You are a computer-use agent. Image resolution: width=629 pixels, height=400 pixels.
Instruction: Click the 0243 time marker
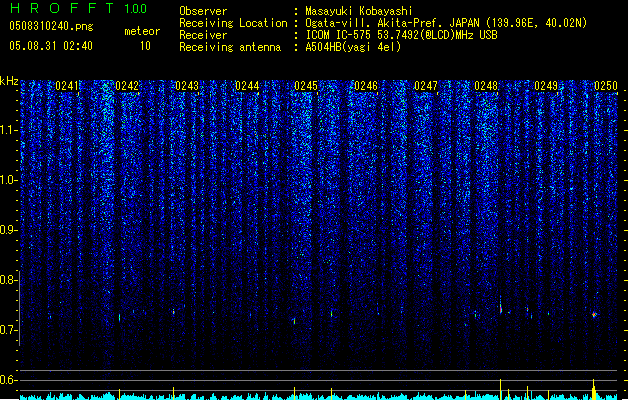pos(187,86)
